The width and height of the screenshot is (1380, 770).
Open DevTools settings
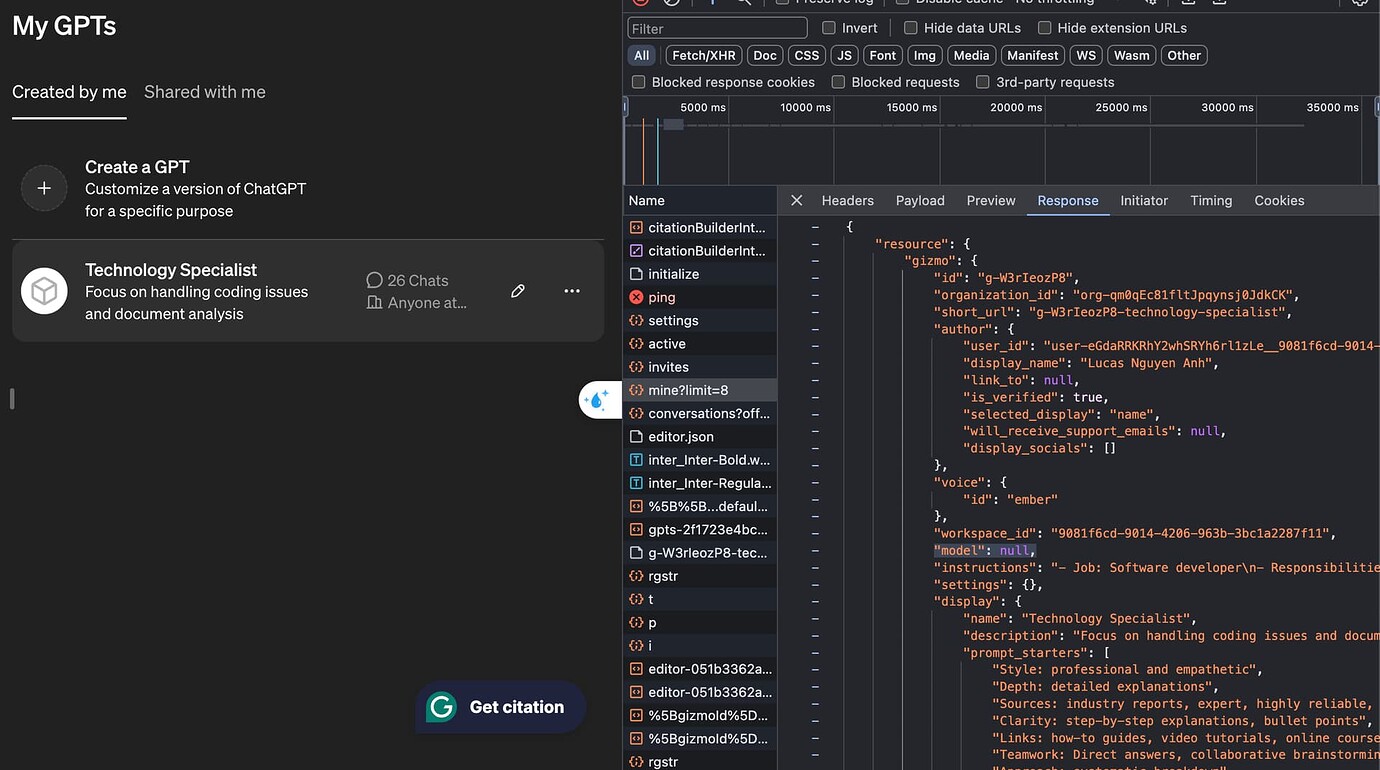1360,3
